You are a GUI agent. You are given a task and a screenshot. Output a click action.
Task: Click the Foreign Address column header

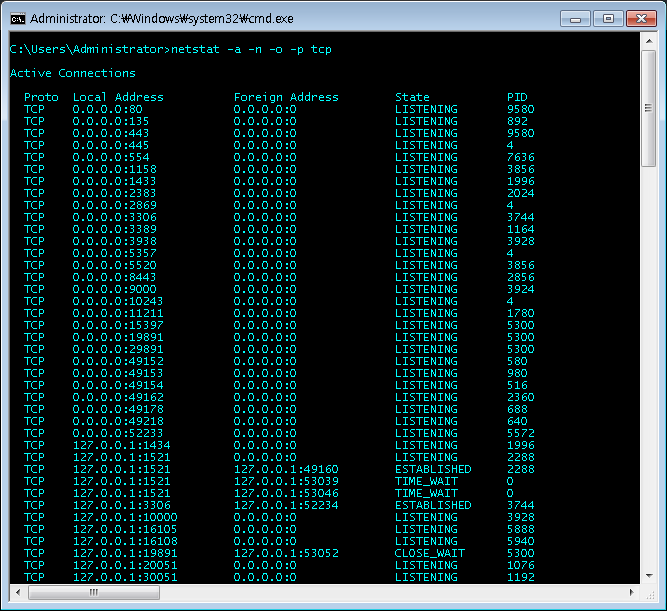286,97
